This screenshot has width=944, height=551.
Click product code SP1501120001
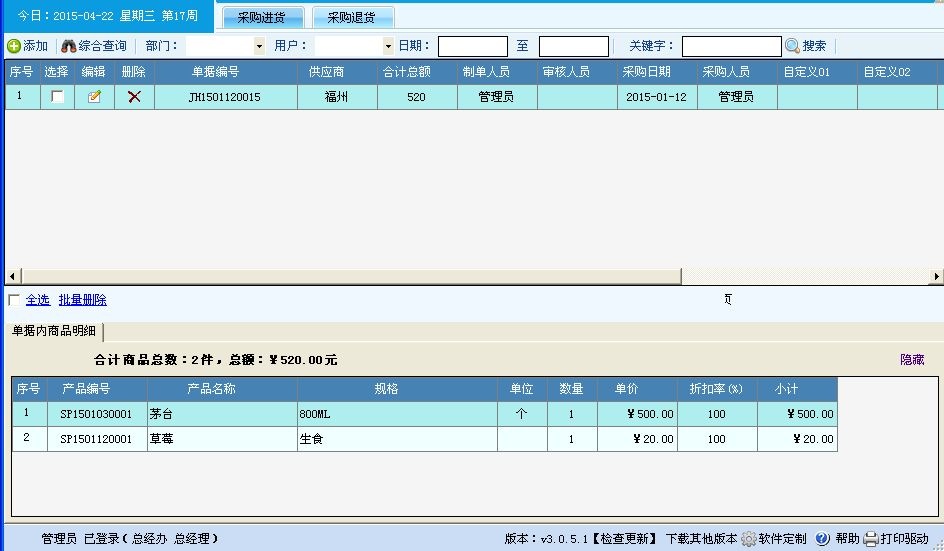click(96, 439)
